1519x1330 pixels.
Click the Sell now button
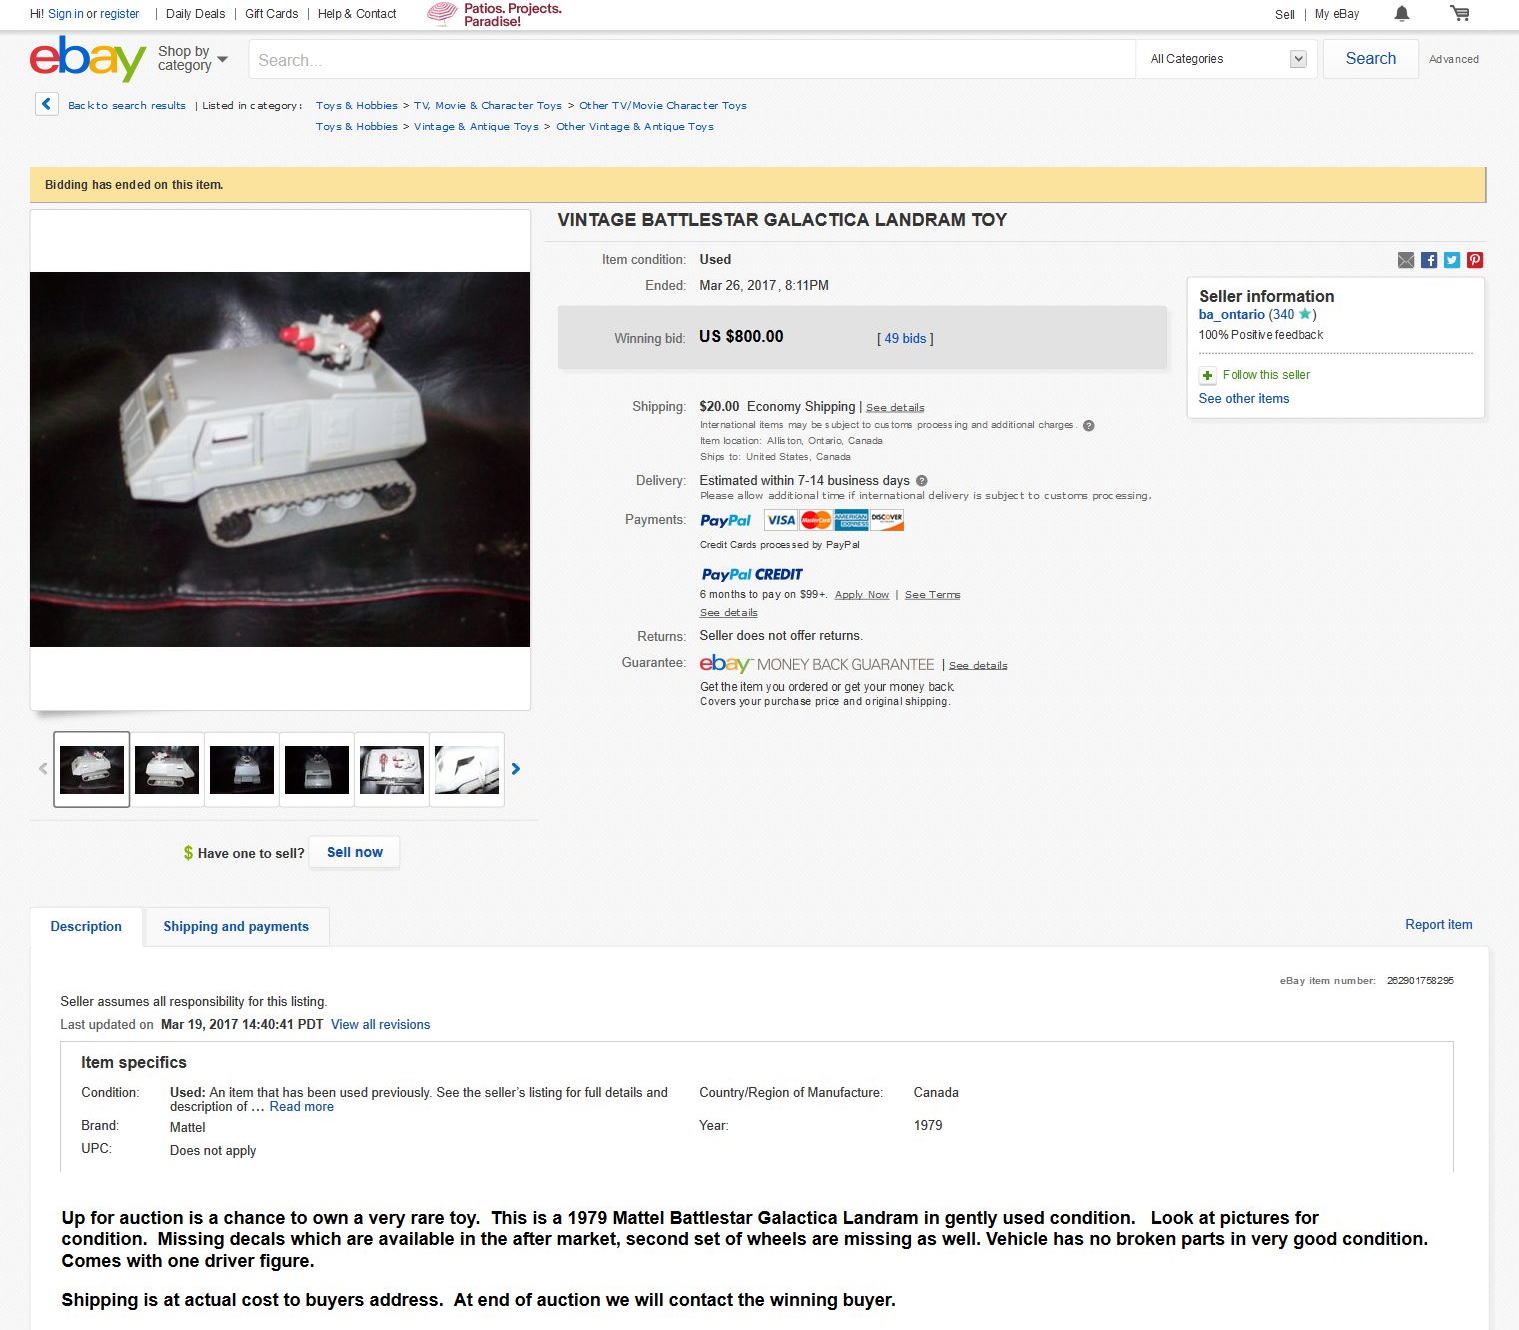point(355,853)
